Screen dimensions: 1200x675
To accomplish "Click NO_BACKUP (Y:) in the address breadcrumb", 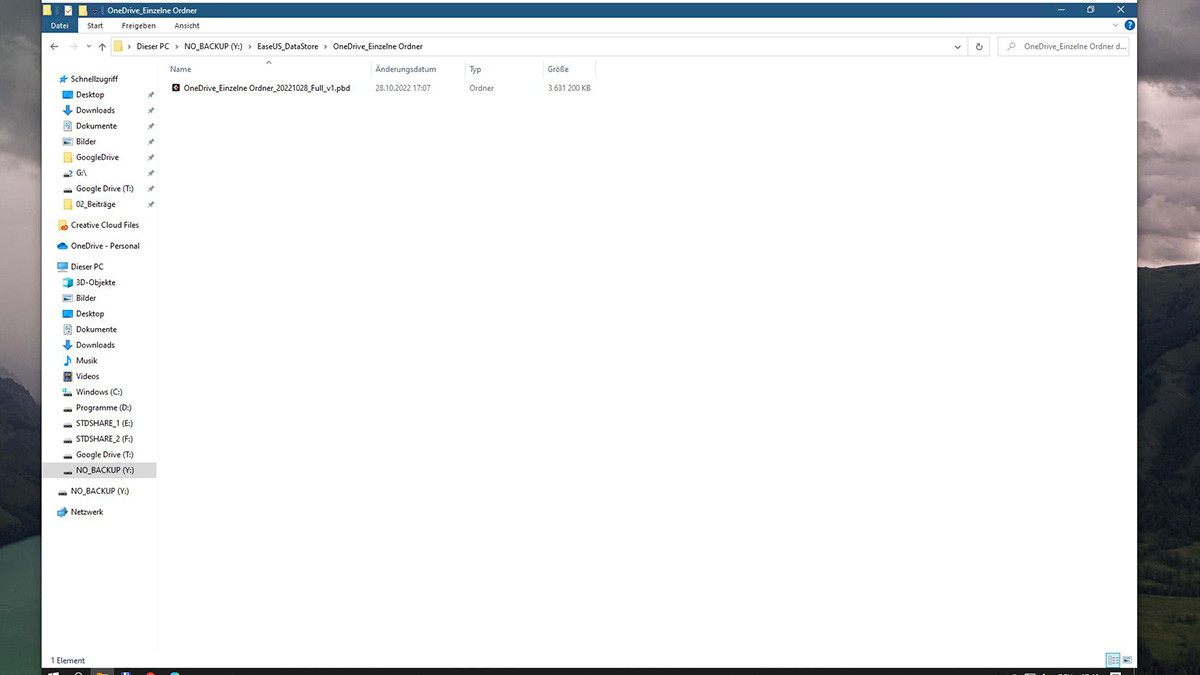I will click(x=213, y=46).
